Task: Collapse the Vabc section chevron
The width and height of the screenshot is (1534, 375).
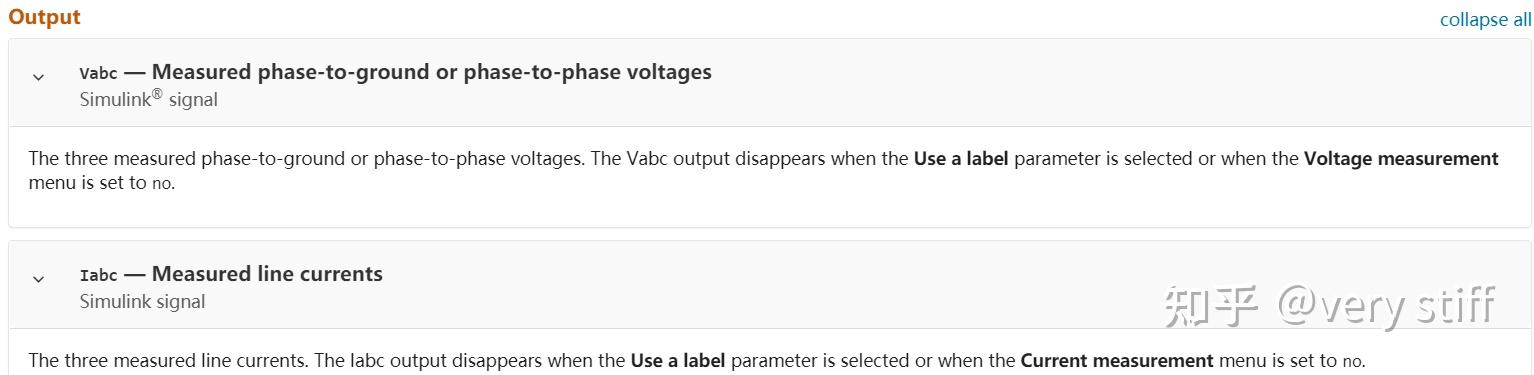Action: pos(38,77)
